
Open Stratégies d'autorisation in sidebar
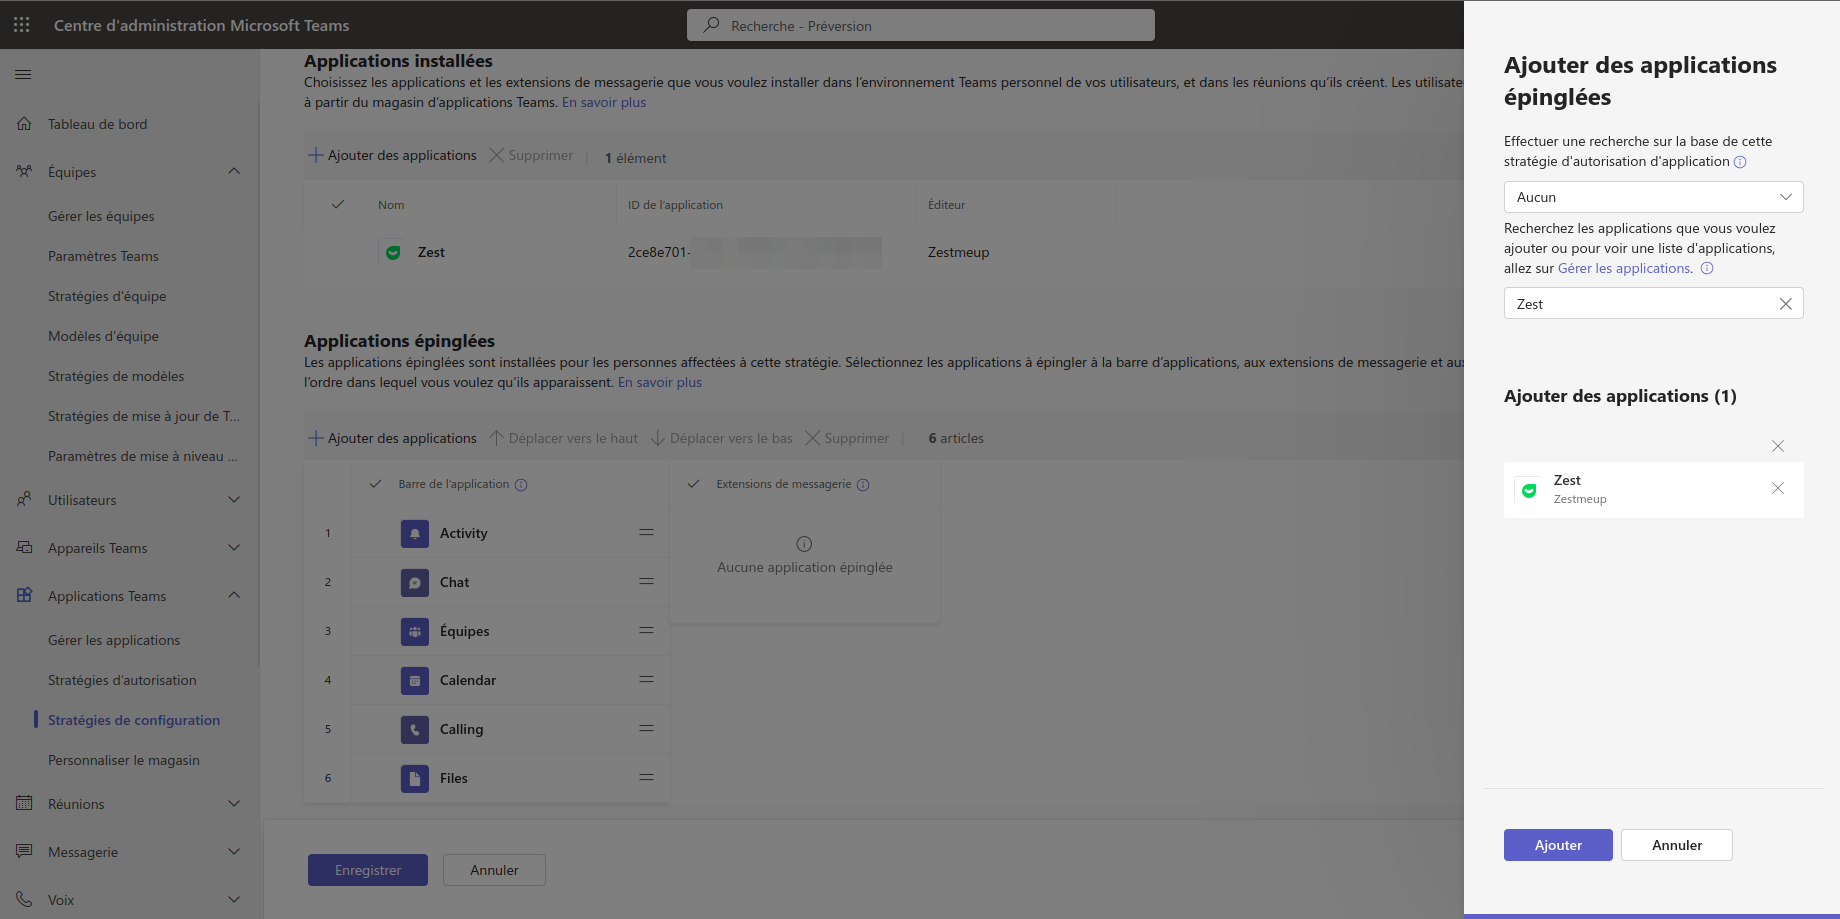pyautogui.click(x=122, y=680)
